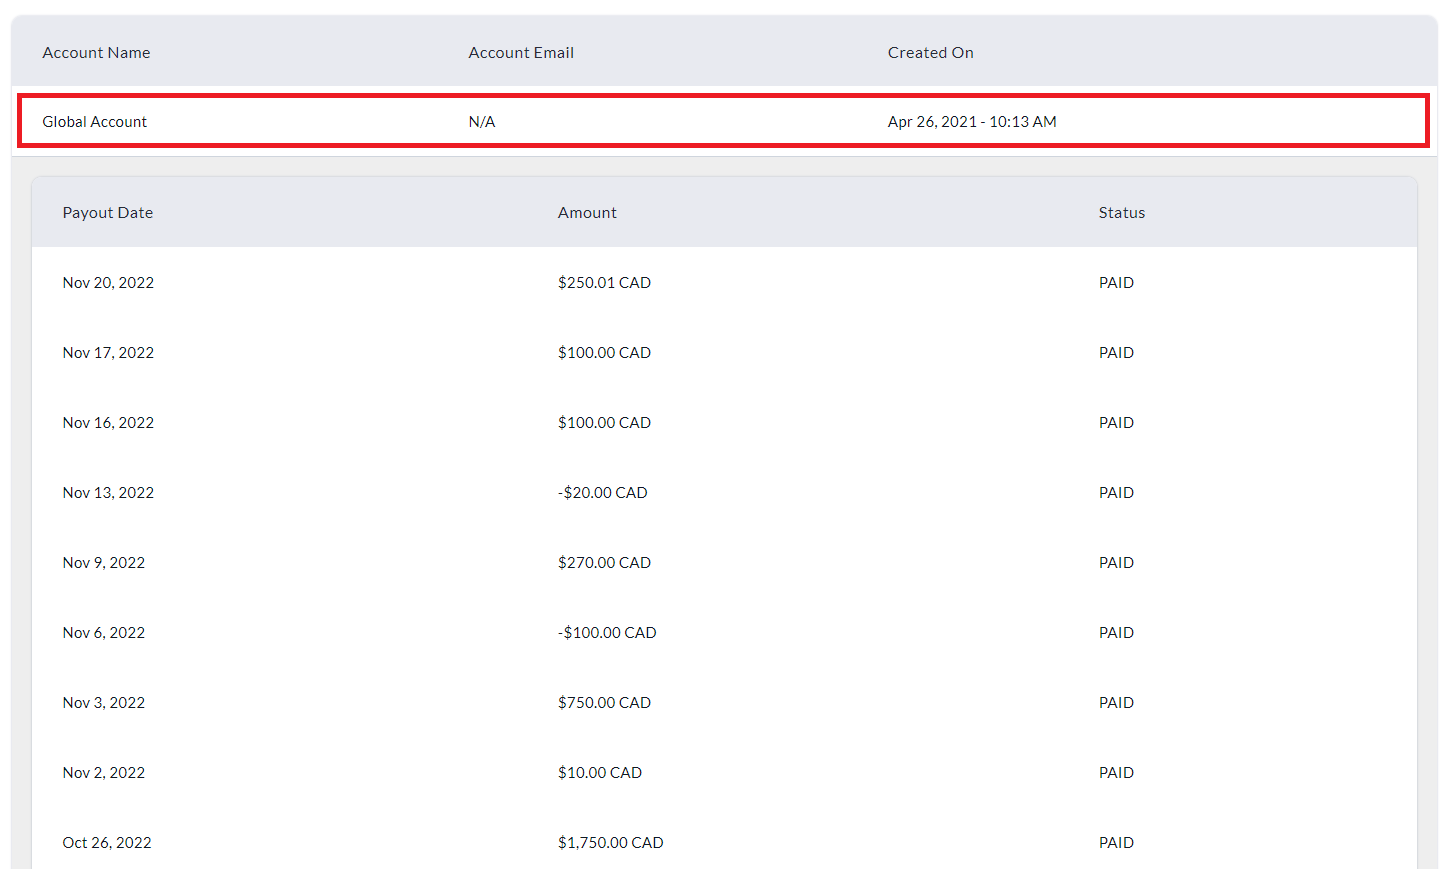Select the $250.01 CAD payout amount
The height and width of the screenshot is (869, 1451).
coord(604,283)
